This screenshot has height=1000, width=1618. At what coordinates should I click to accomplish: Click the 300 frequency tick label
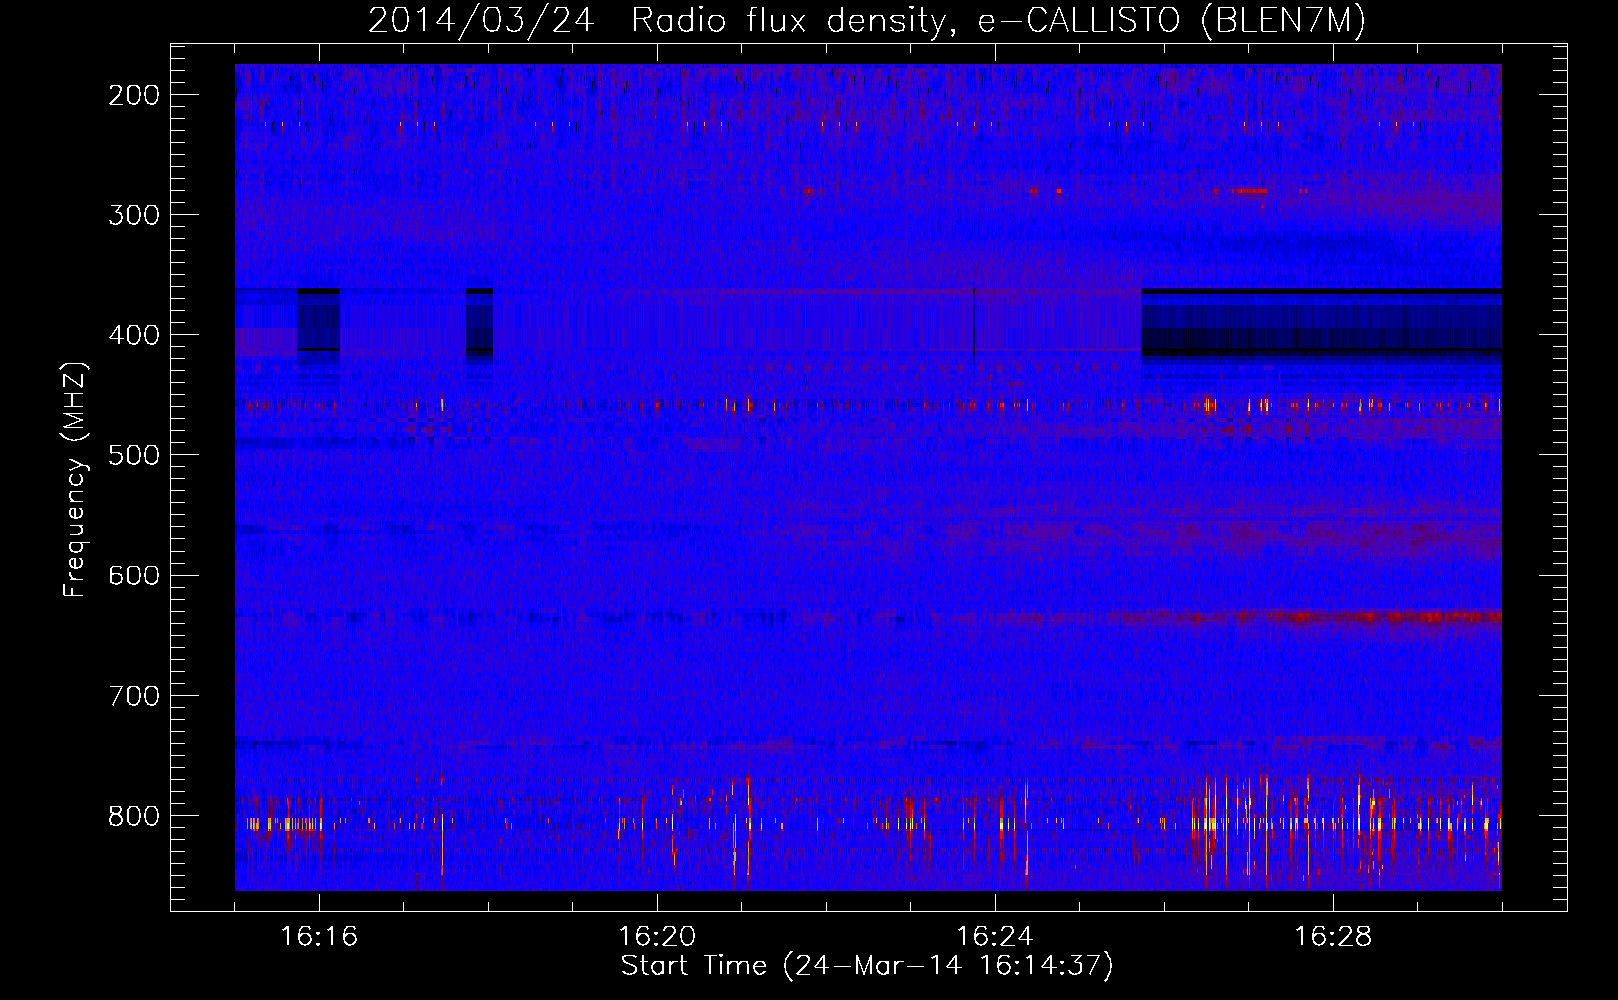[134, 215]
